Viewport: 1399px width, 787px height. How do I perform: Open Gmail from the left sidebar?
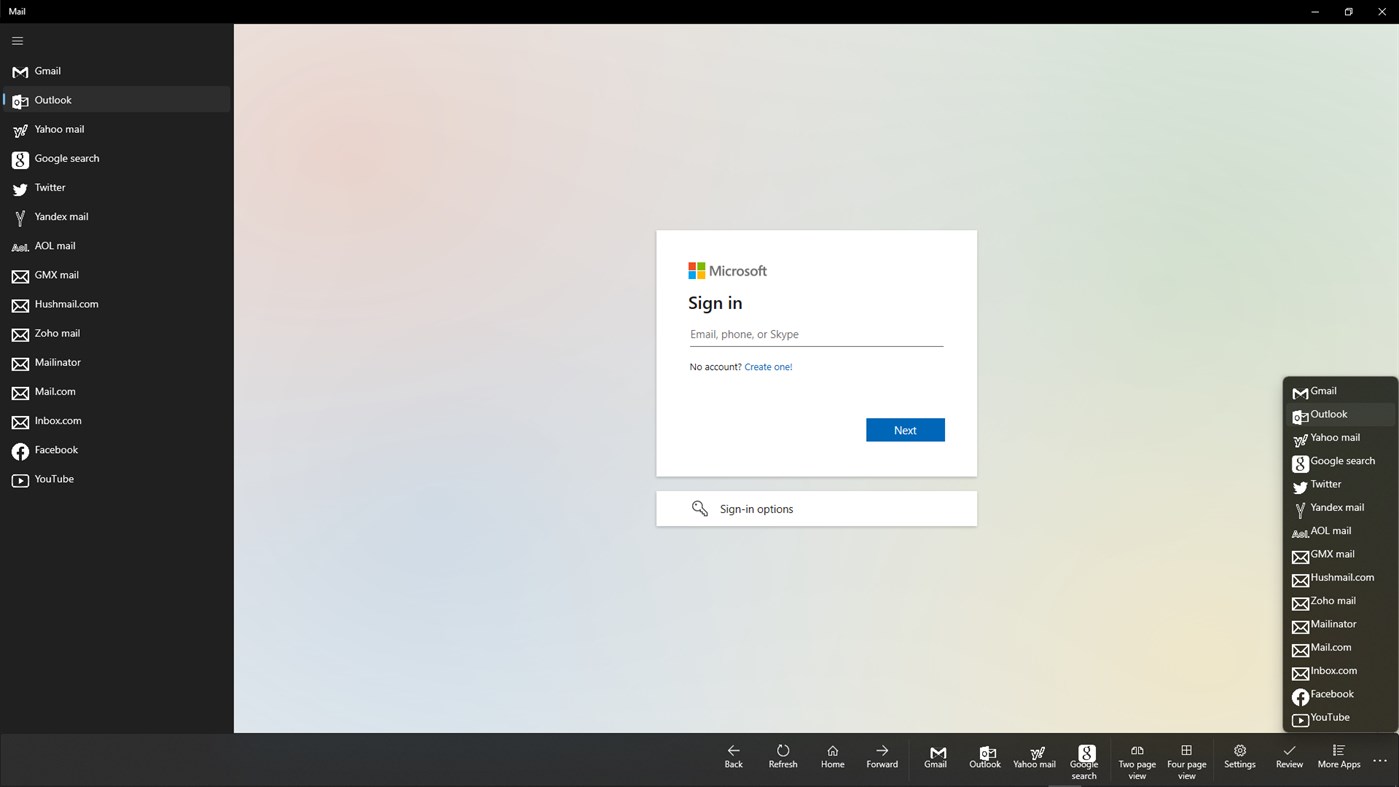(48, 70)
